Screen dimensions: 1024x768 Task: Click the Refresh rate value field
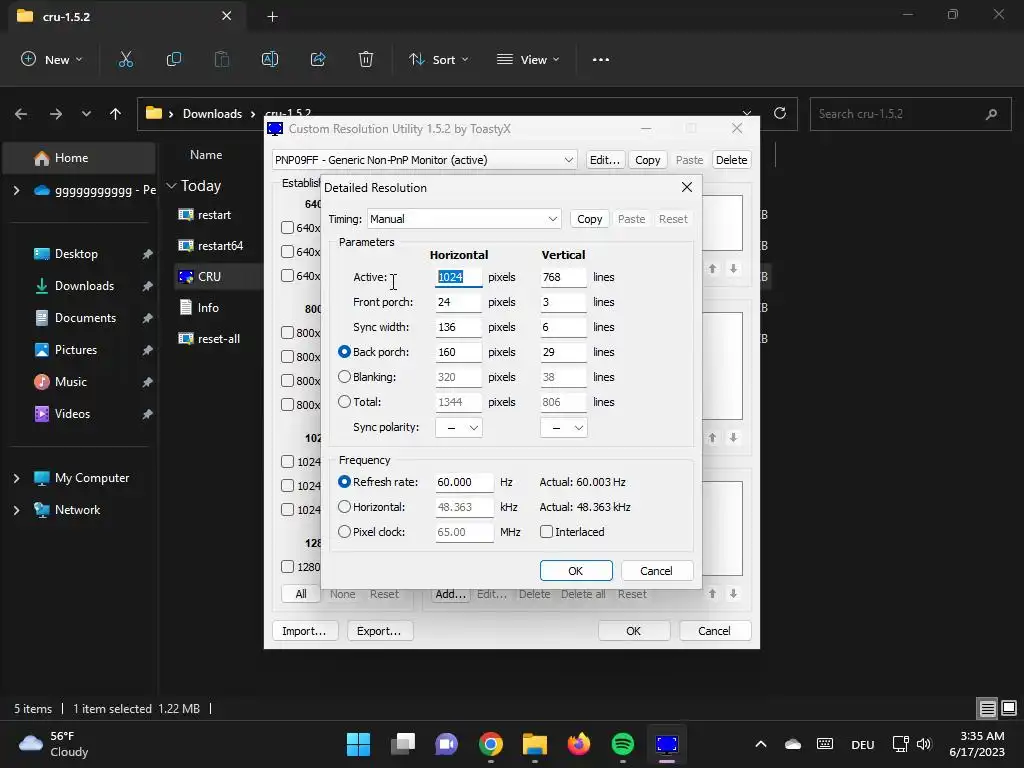click(464, 483)
